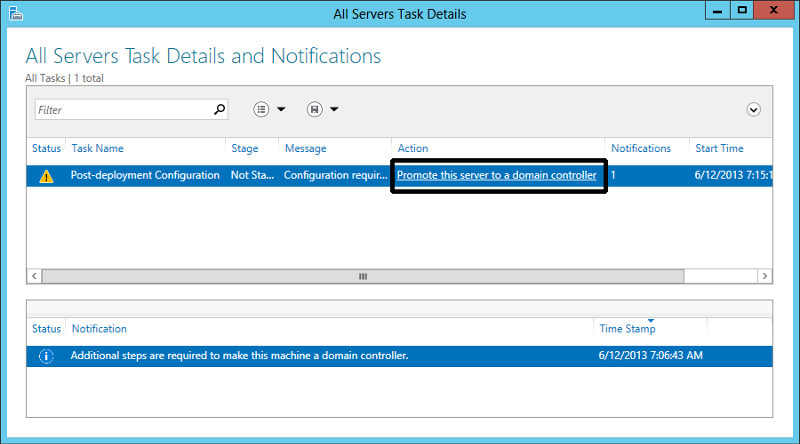Minimize the All Servers Task Details window
The height and width of the screenshot is (444, 800).
point(717,10)
